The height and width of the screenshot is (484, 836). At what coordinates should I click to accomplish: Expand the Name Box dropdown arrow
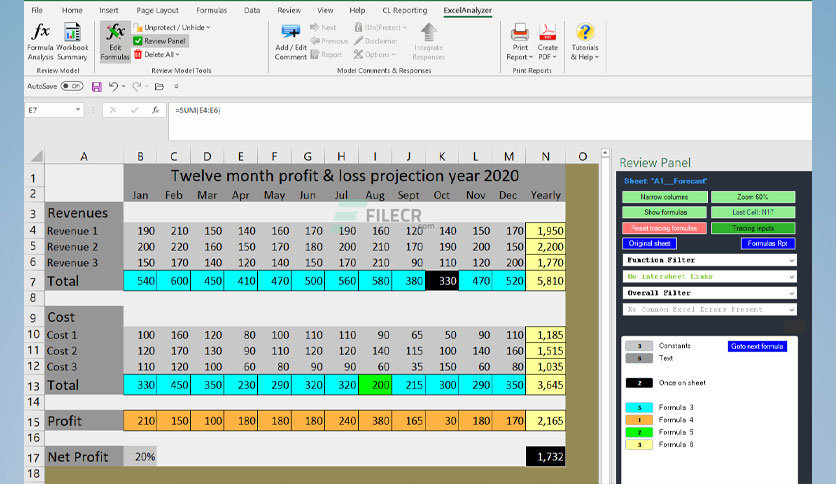tap(78, 110)
